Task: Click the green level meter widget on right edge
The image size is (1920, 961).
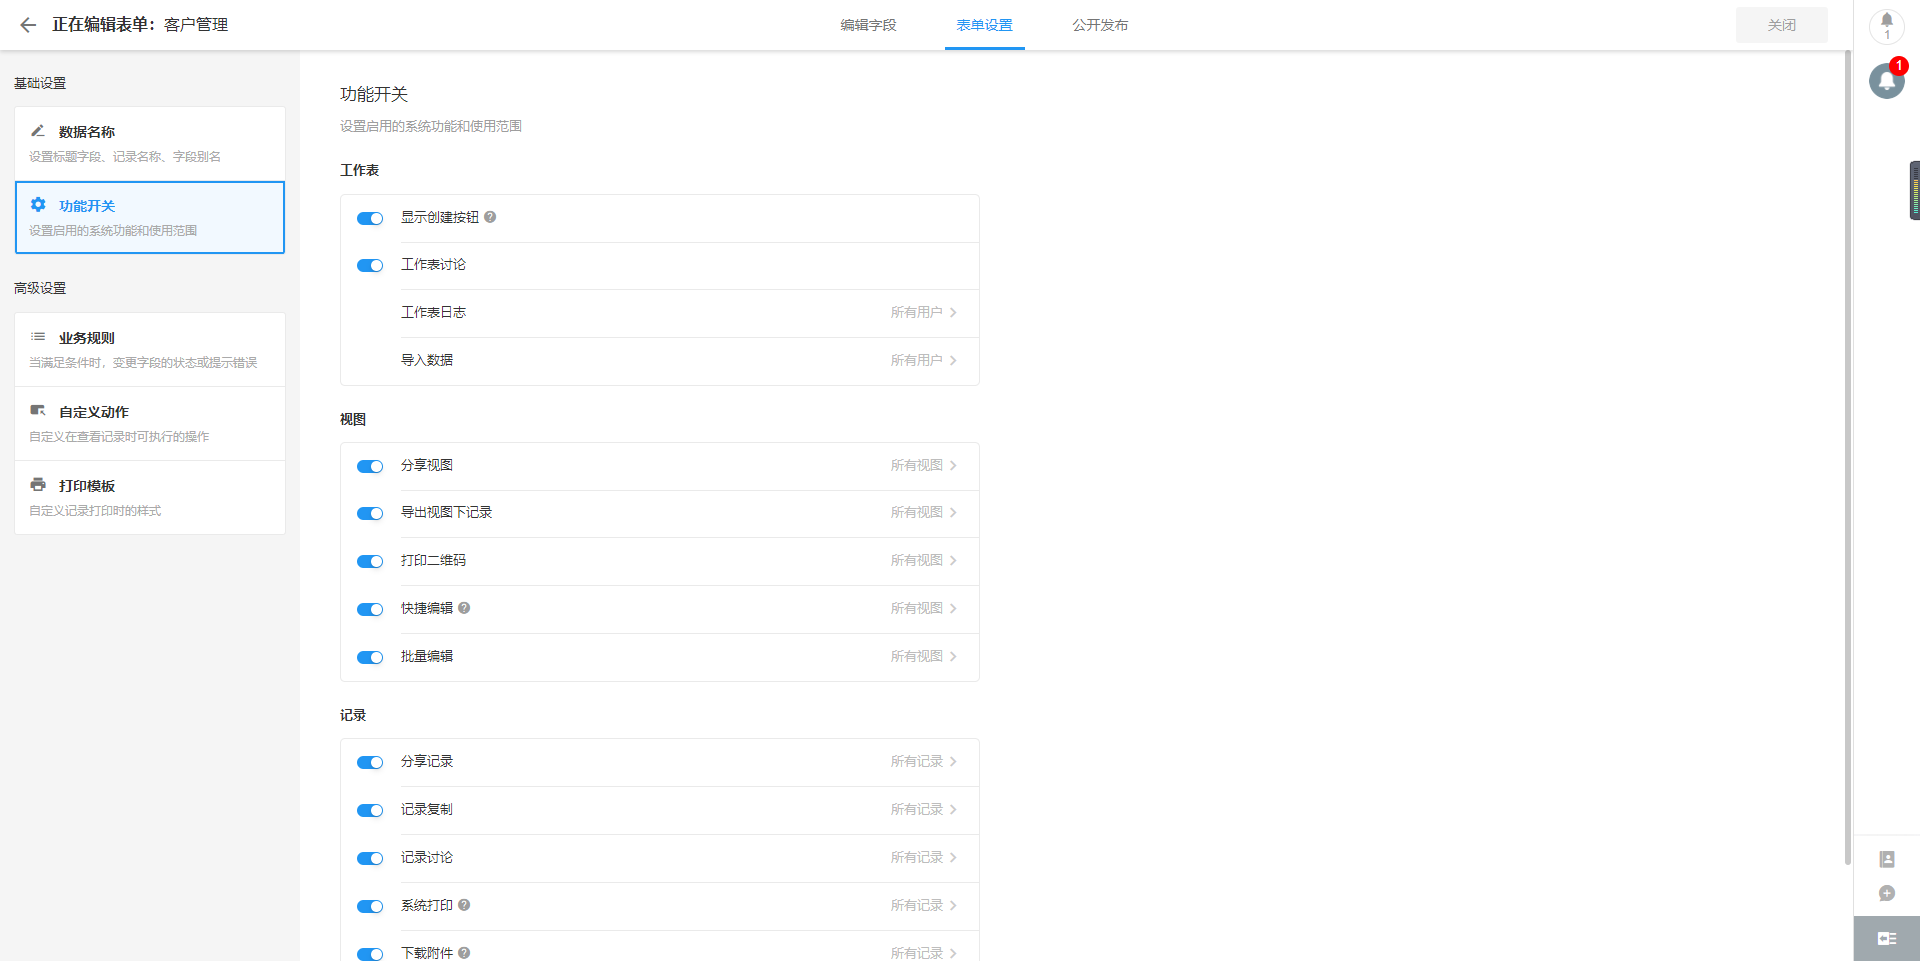Action: 1914,190
